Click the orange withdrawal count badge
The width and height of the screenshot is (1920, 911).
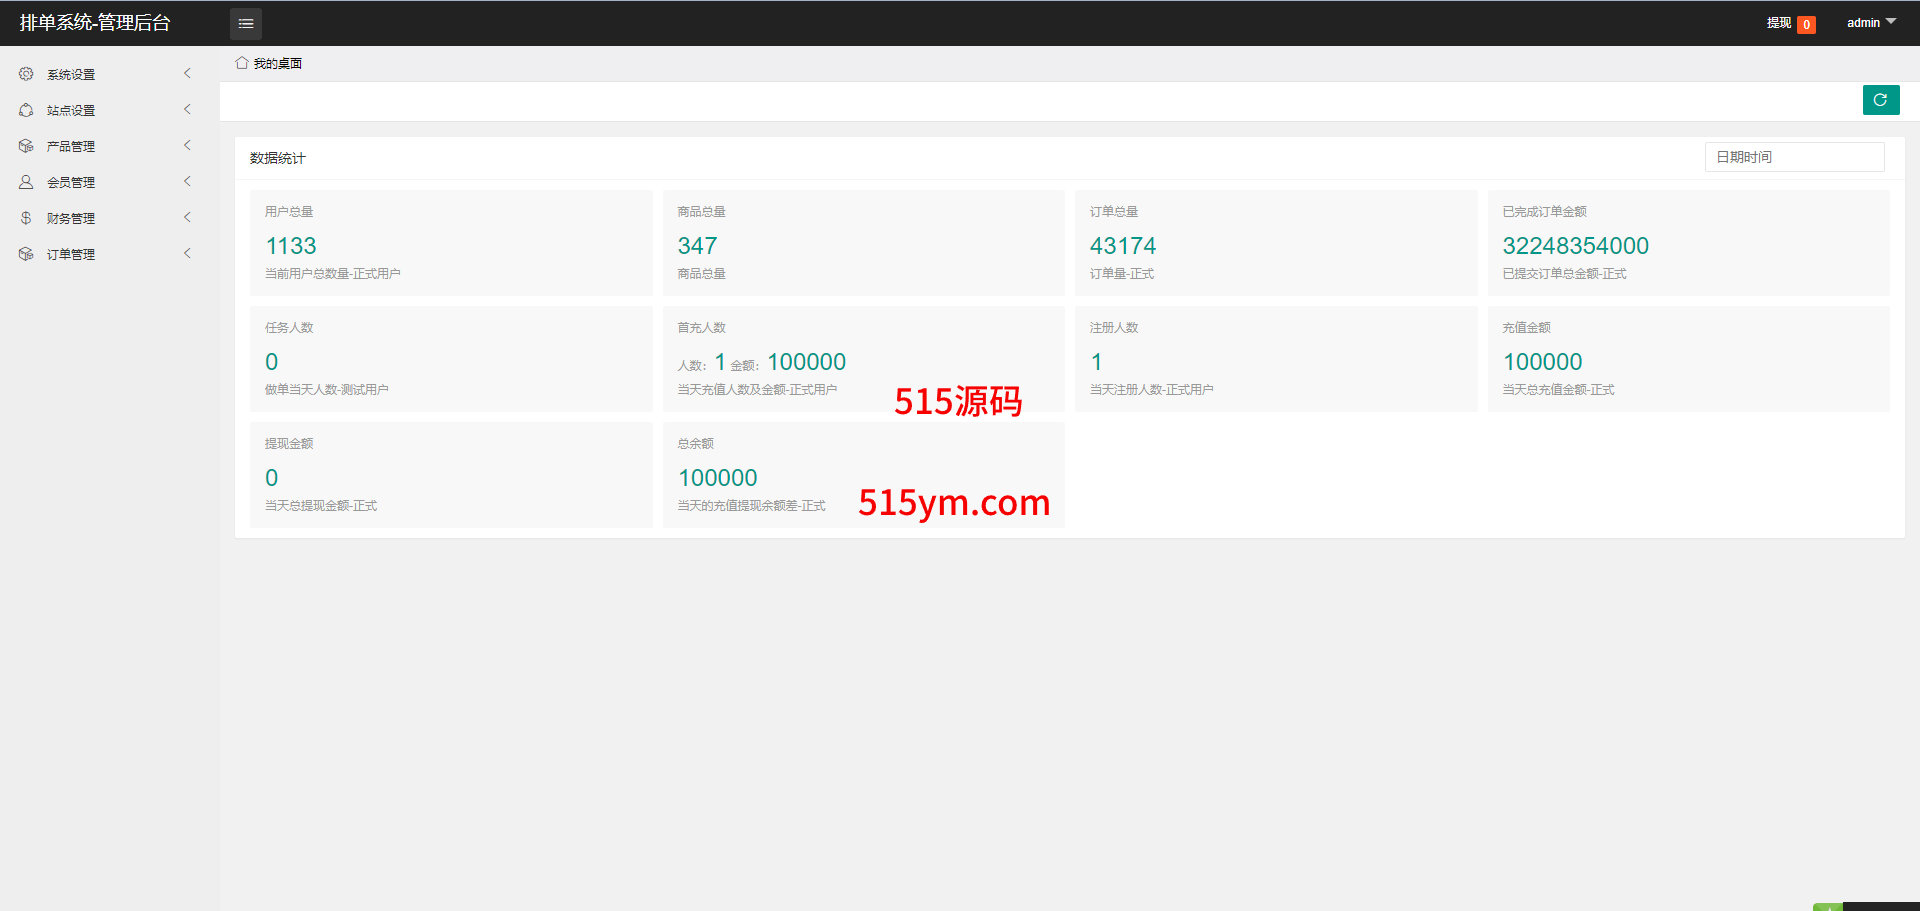coord(1806,25)
